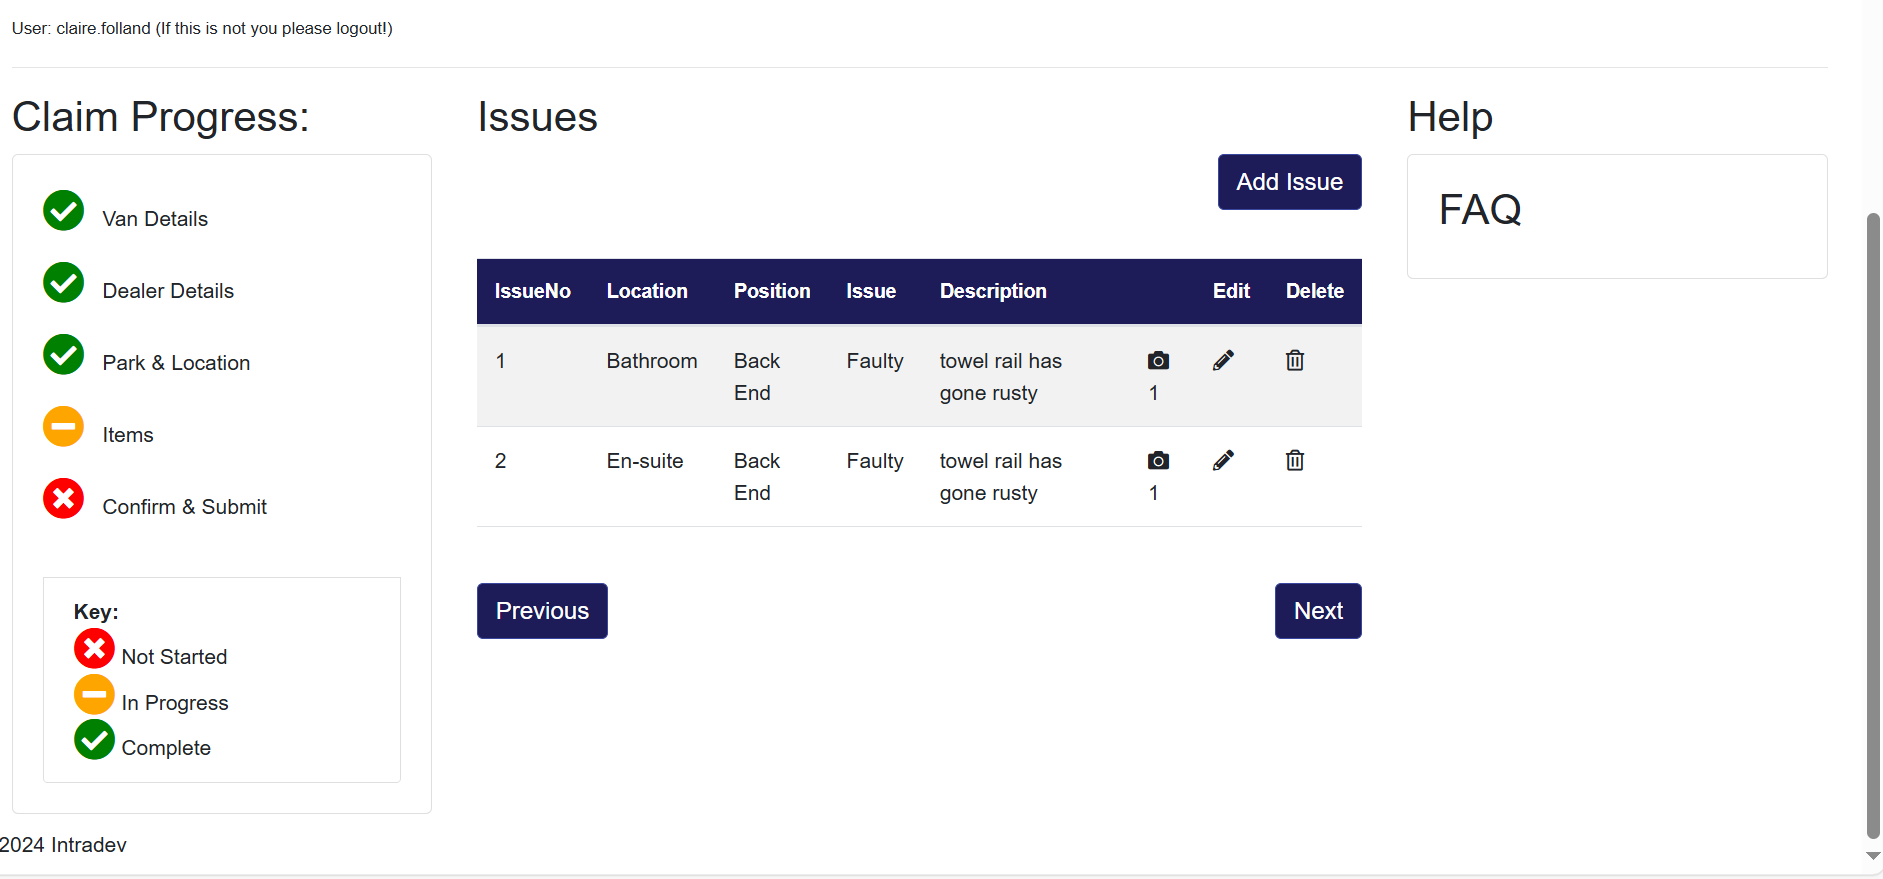
Task: Open the Dealer Details step
Action: click(168, 291)
